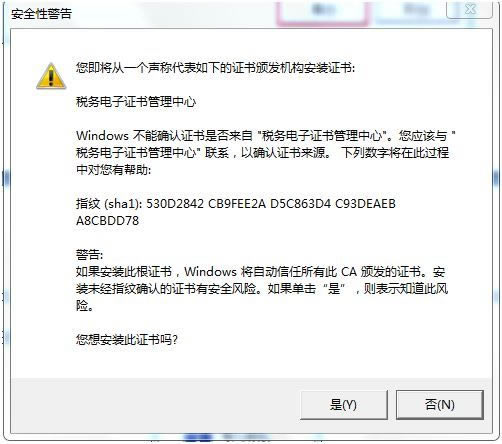
Task: Click the 安全性警告 title bar text
Action: tap(41, 14)
